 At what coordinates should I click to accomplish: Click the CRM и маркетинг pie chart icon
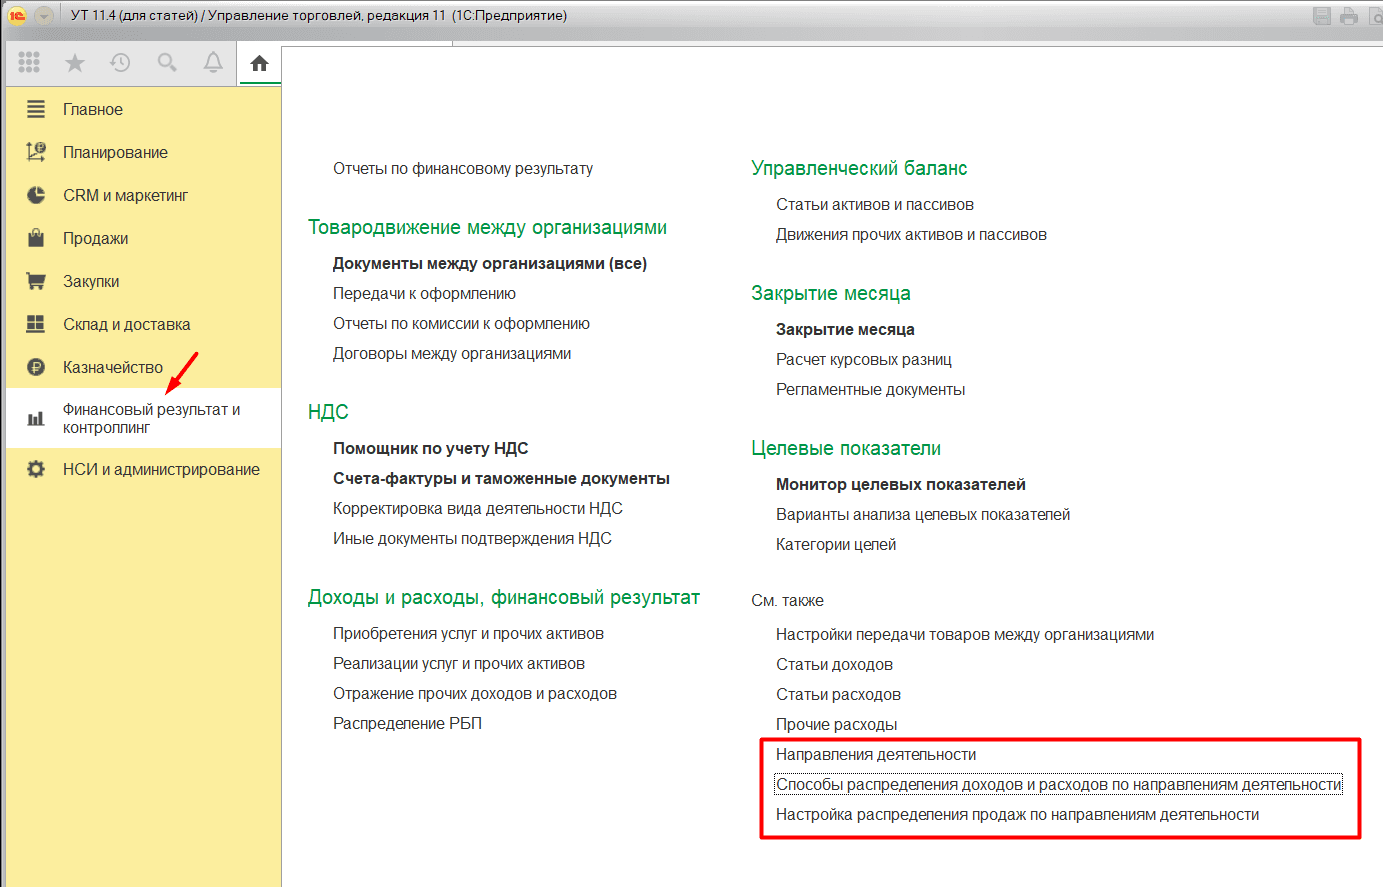(x=36, y=195)
